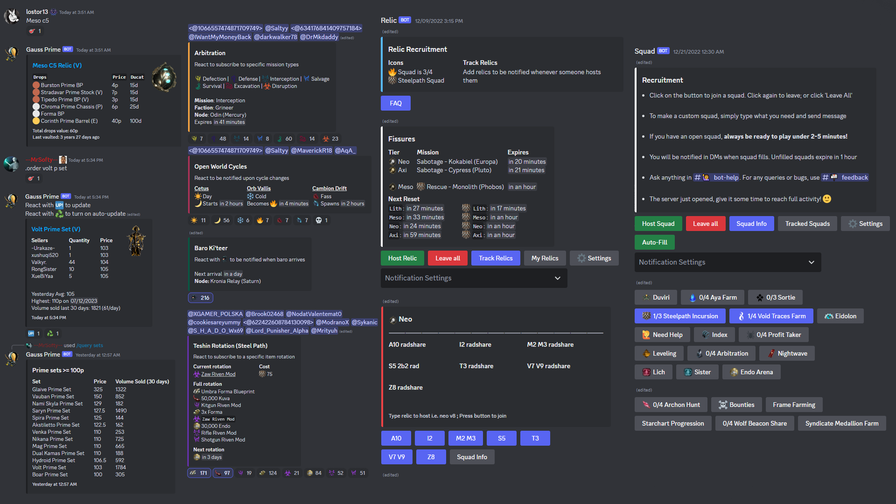Open the Tracked Squads button
This screenshot has height=504, width=896.
pos(807,223)
